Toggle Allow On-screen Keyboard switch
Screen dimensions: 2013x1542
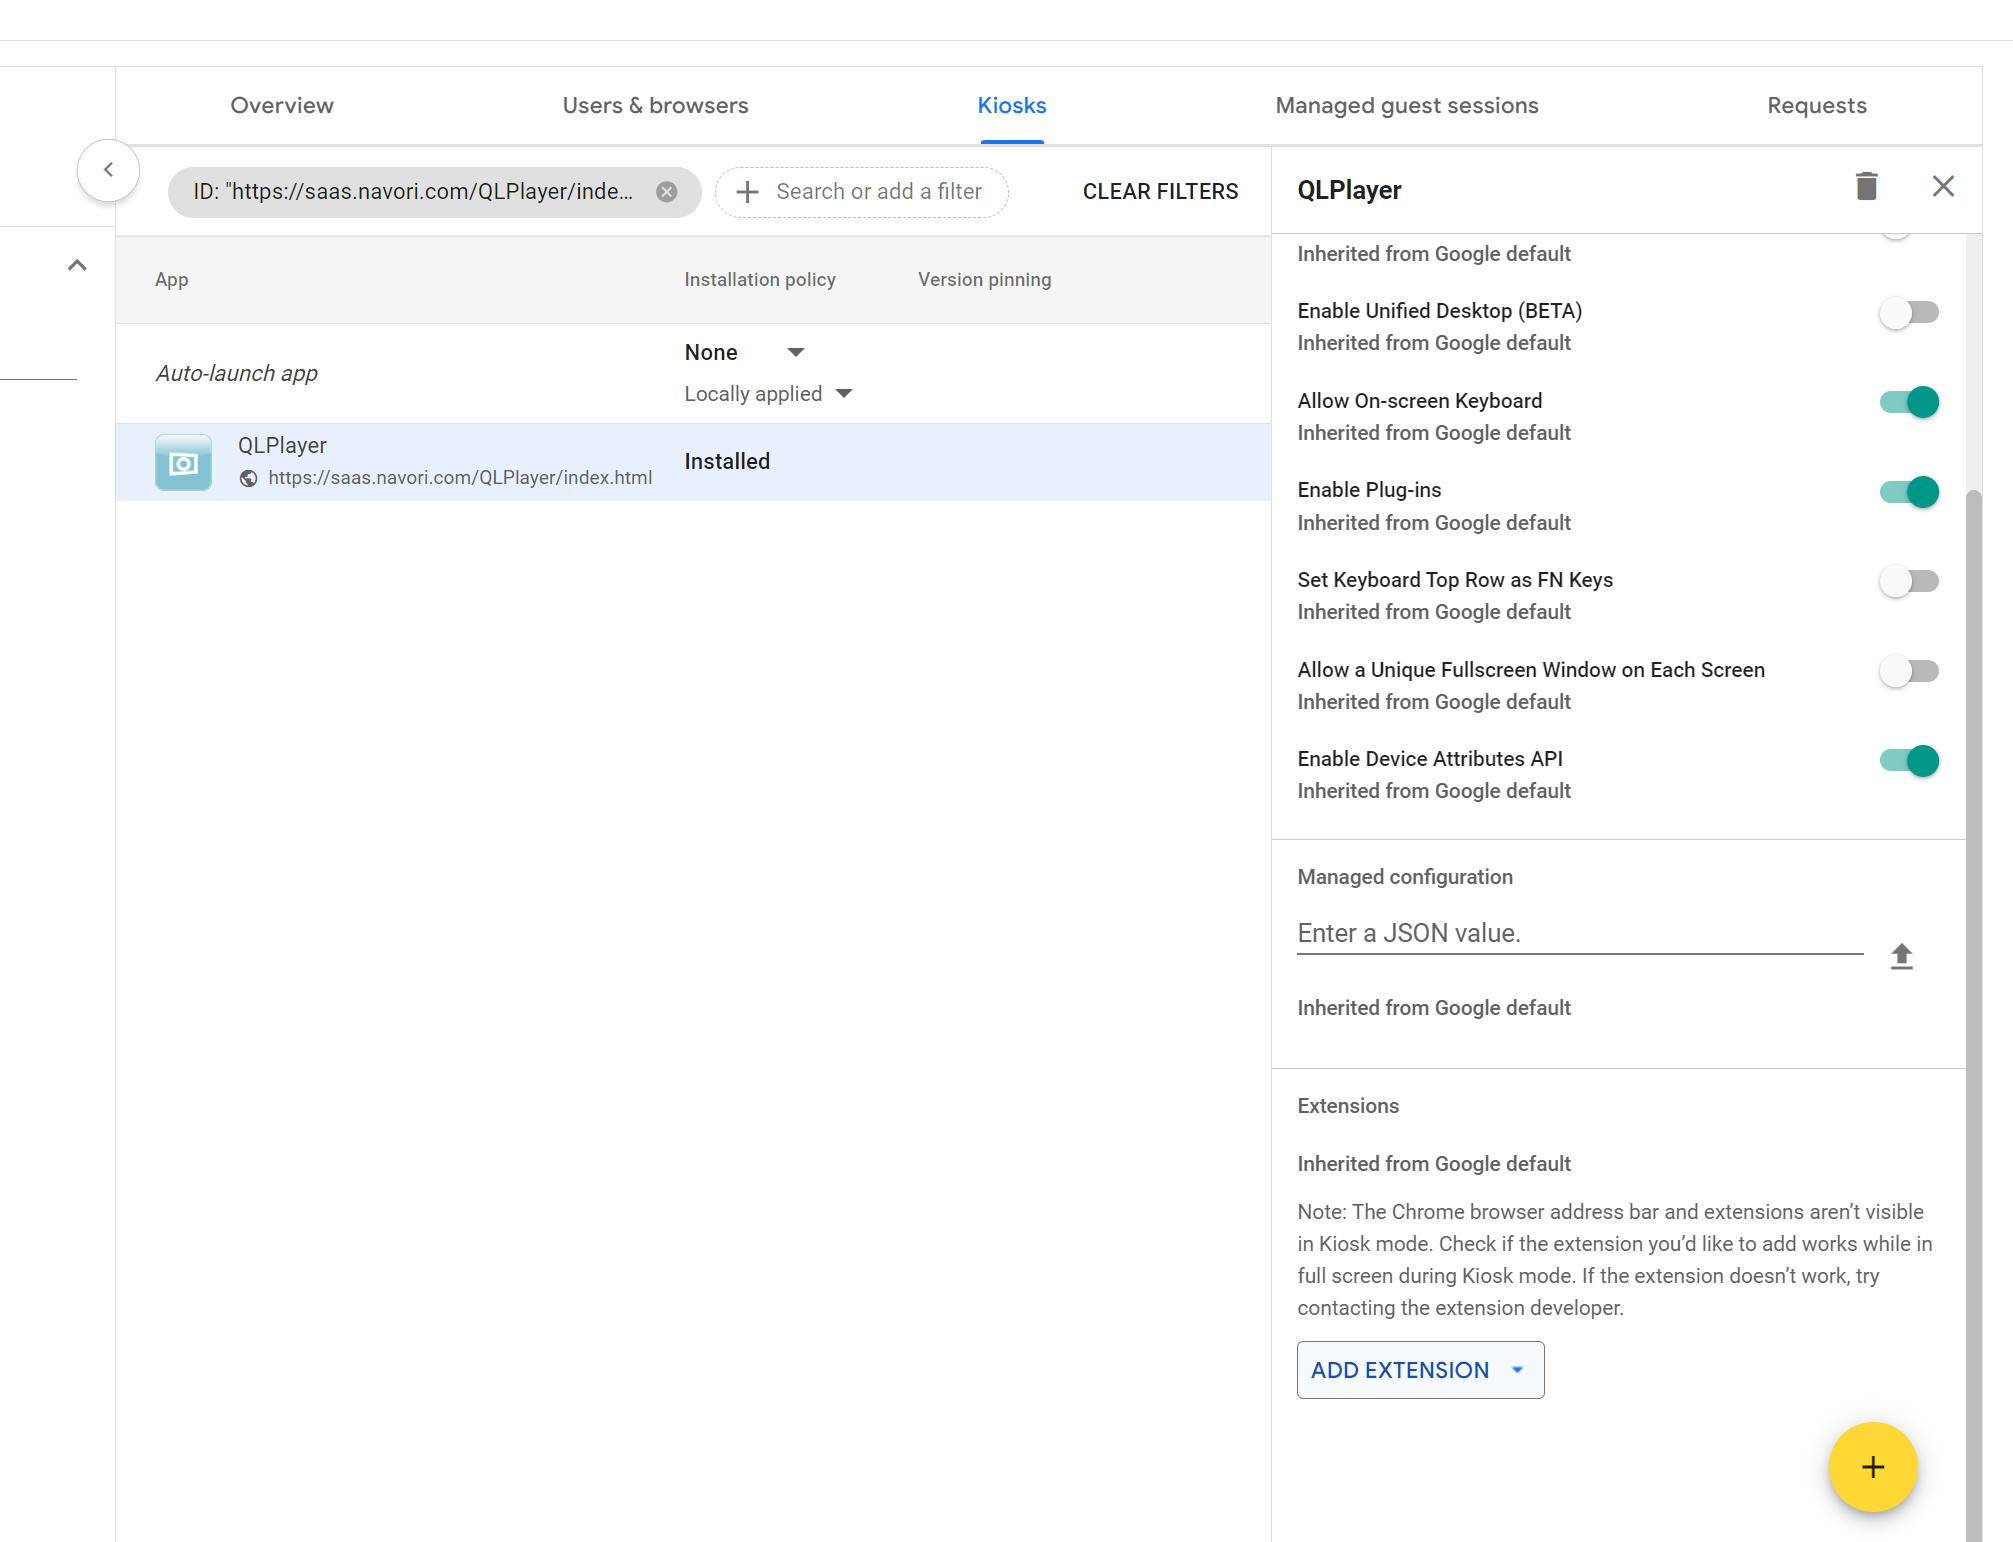[1908, 402]
